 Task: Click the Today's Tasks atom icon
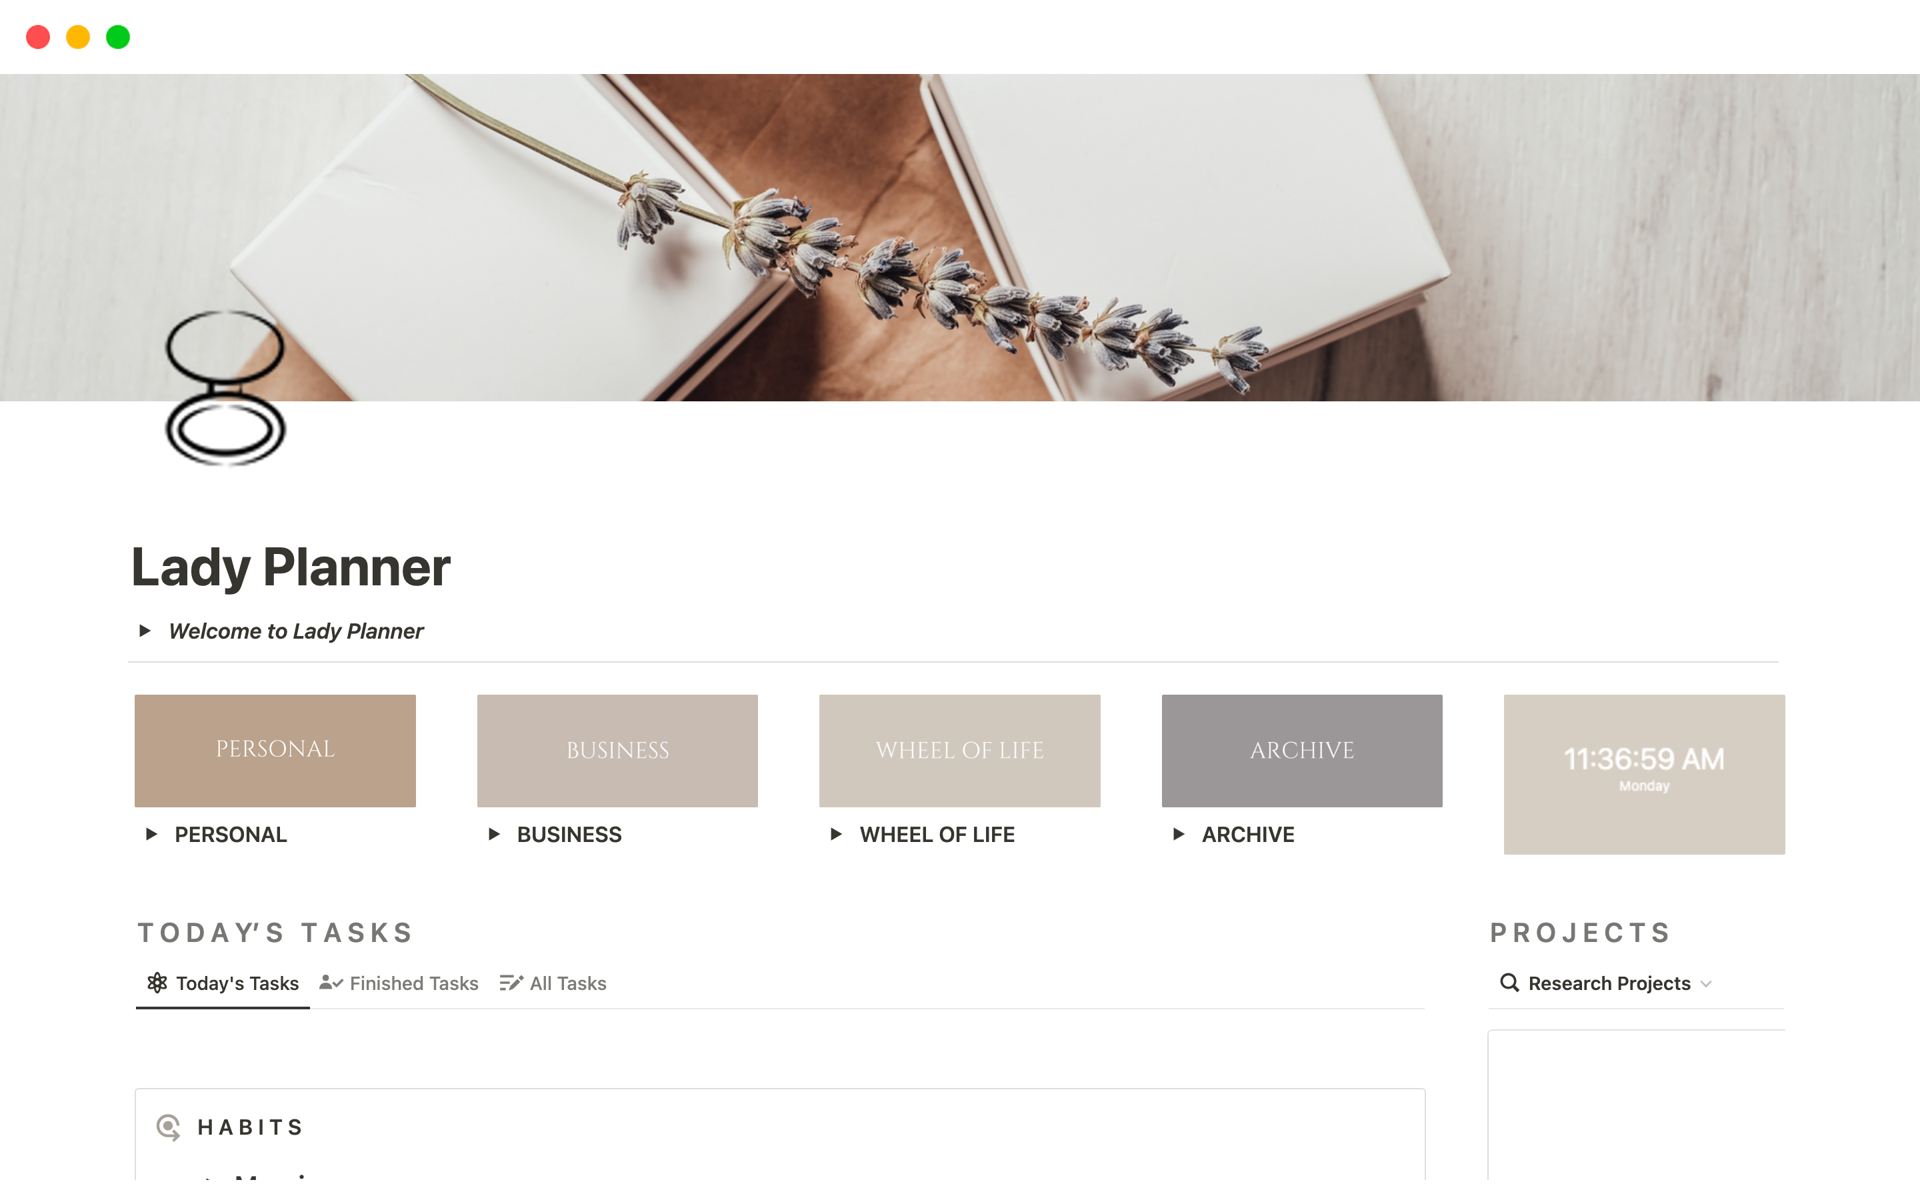point(157,983)
